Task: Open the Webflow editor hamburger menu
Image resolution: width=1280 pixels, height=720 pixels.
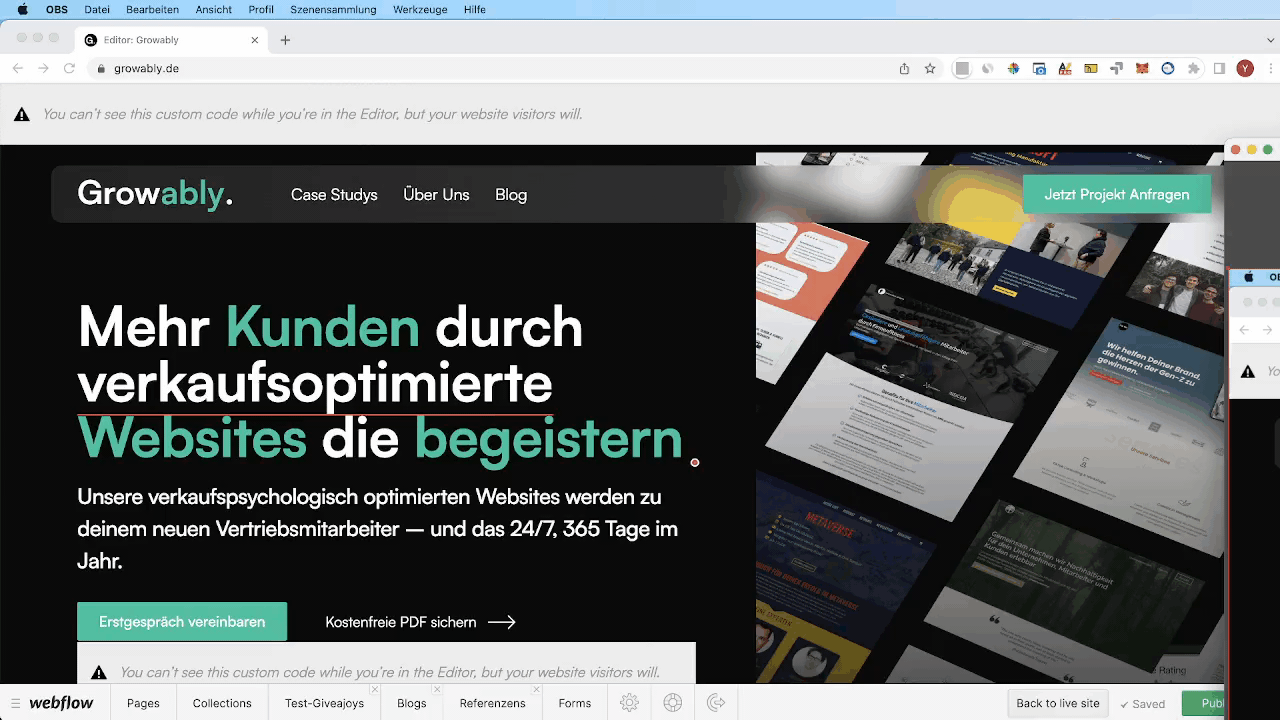Action: 15,703
